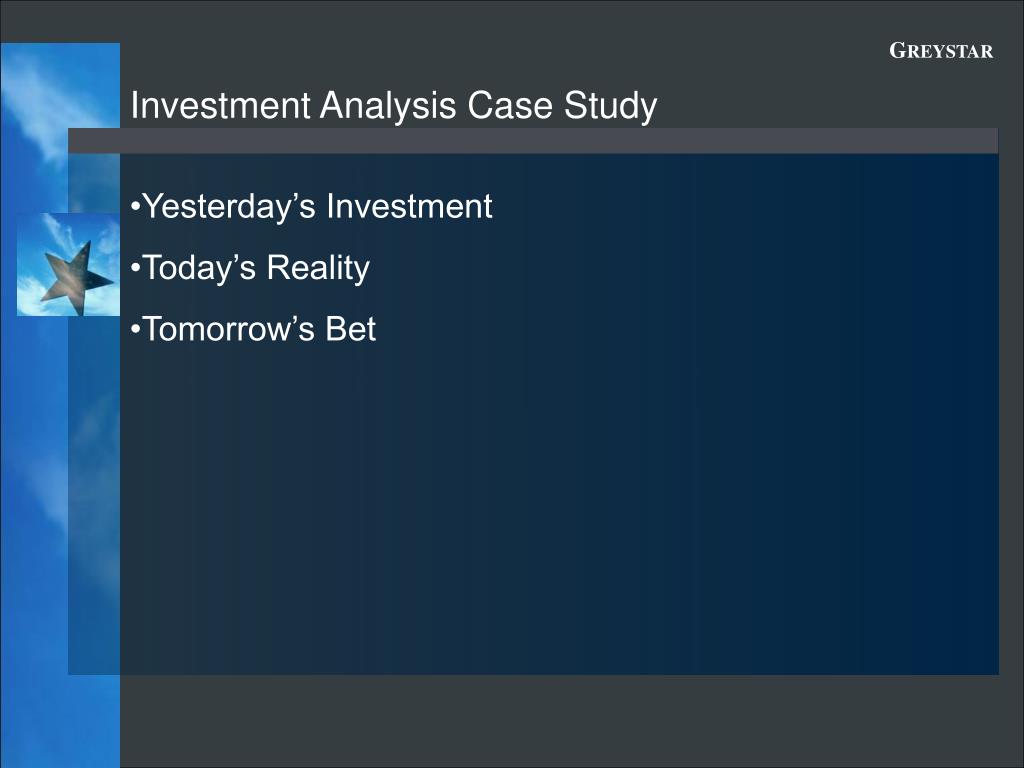
Task: Click the Tomorrow's Bet bullet text
Action: 259,328
